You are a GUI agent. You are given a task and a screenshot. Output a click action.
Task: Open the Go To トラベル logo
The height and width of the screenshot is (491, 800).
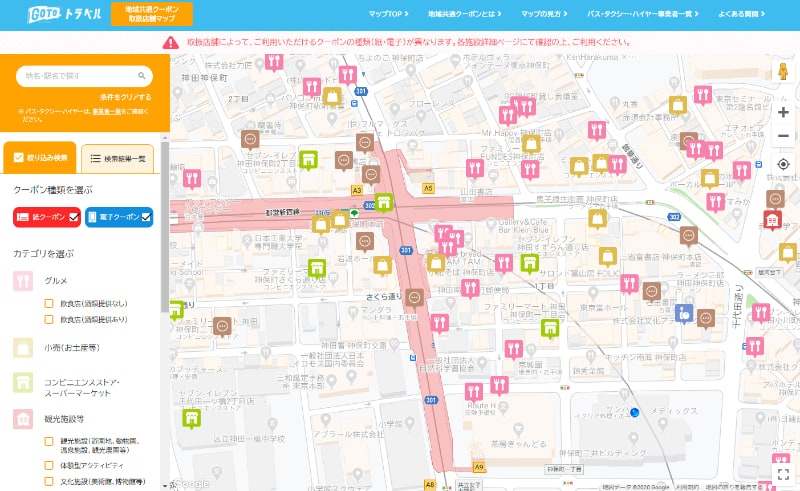click(65, 14)
